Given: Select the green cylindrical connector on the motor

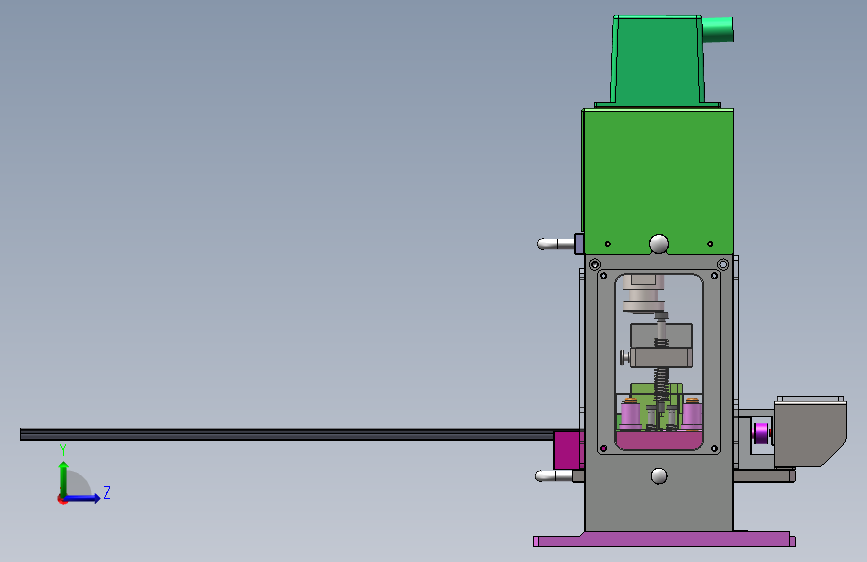Looking at the screenshot, I should [x=718, y=29].
